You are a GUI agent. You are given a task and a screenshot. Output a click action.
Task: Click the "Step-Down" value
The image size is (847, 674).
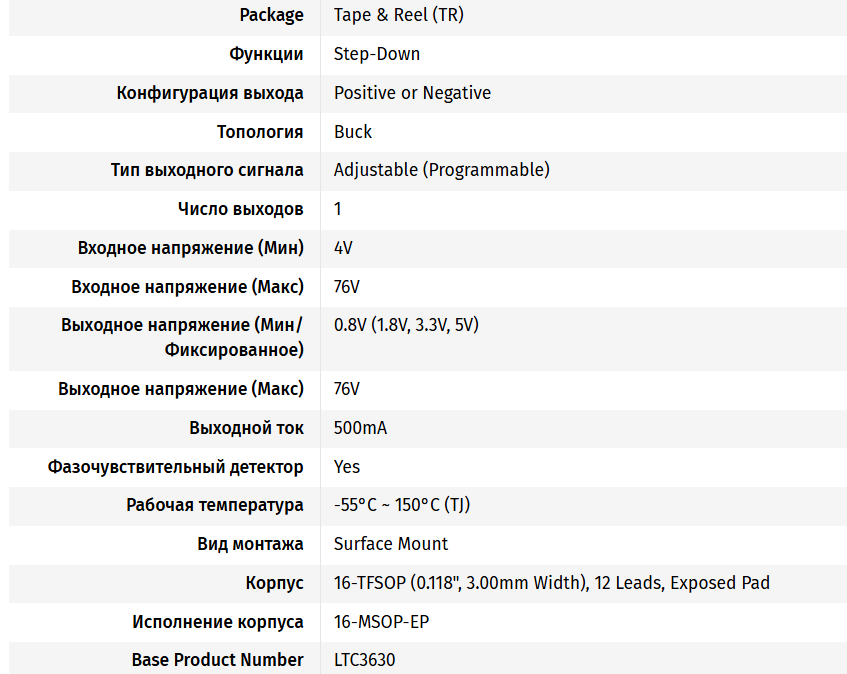click(x=377, y=54)
